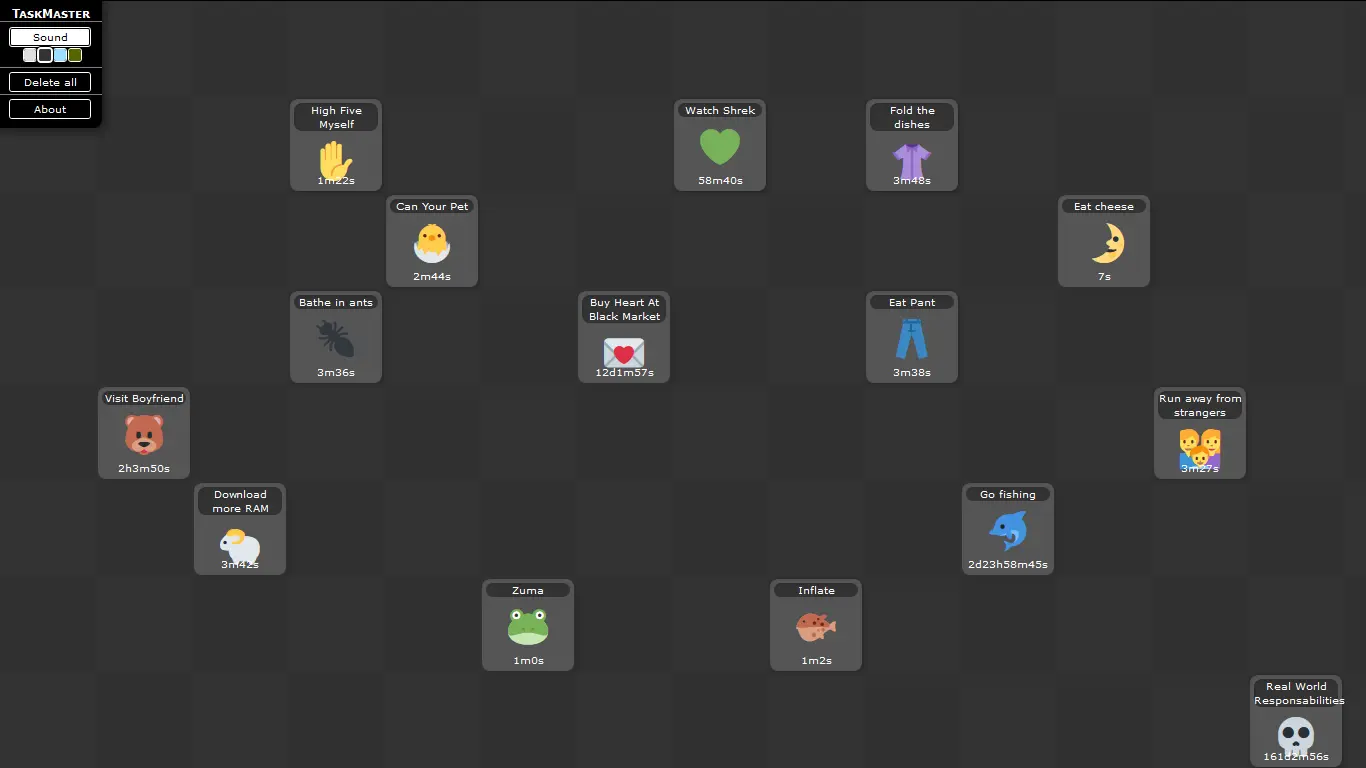Click the skull icon on Real World Responsabilities
Screen dimensions: 1366x768
(x=1296, y=736)
